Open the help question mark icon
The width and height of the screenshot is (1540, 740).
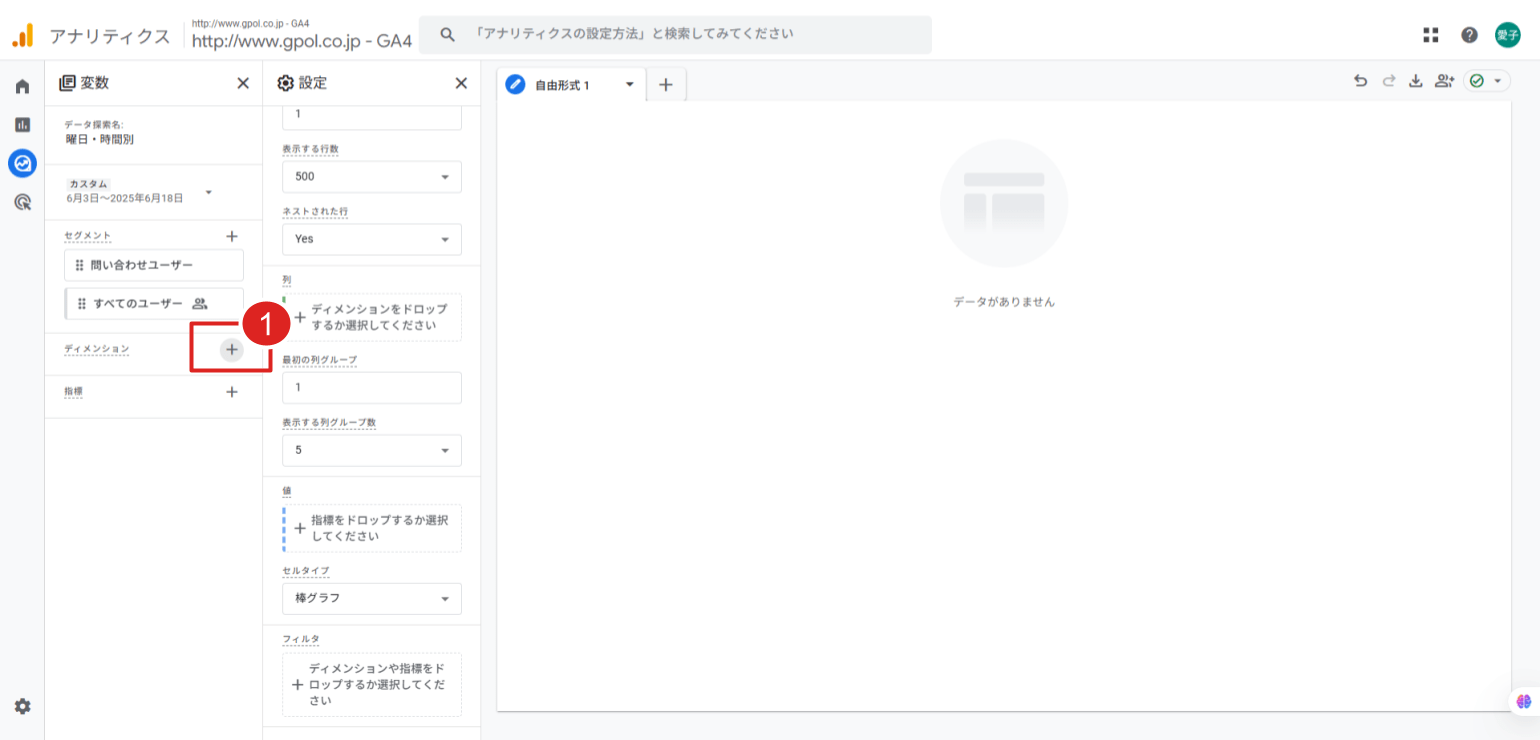coord(1469,35)
